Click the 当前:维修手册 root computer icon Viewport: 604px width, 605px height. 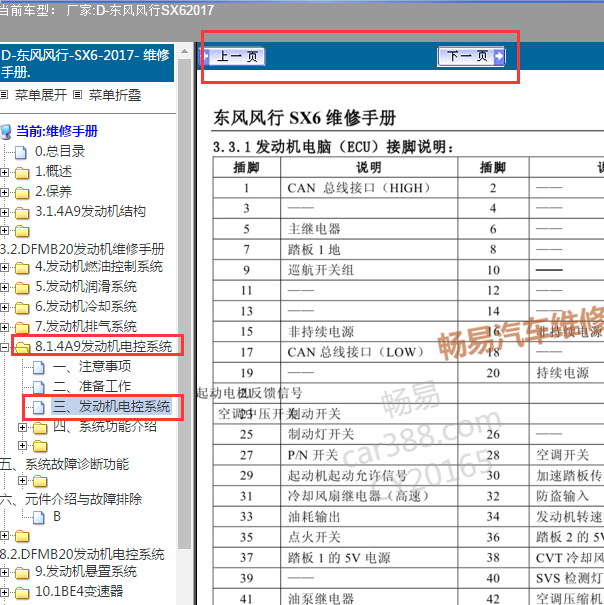pyautogui.click(x=7, y=131)
